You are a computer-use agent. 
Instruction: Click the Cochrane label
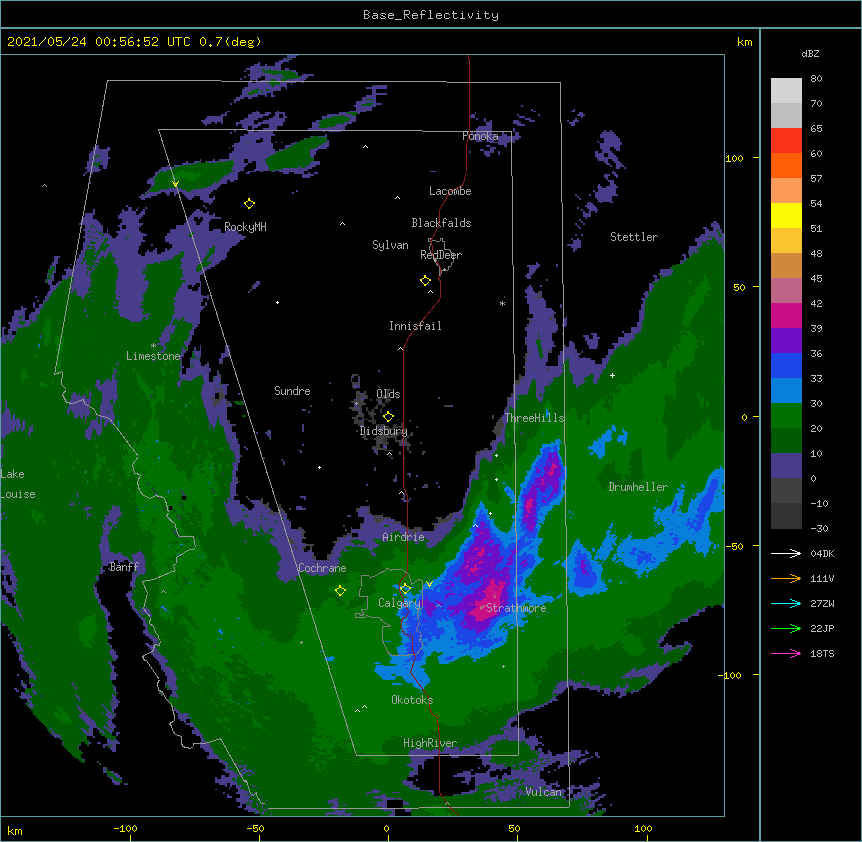322,568
